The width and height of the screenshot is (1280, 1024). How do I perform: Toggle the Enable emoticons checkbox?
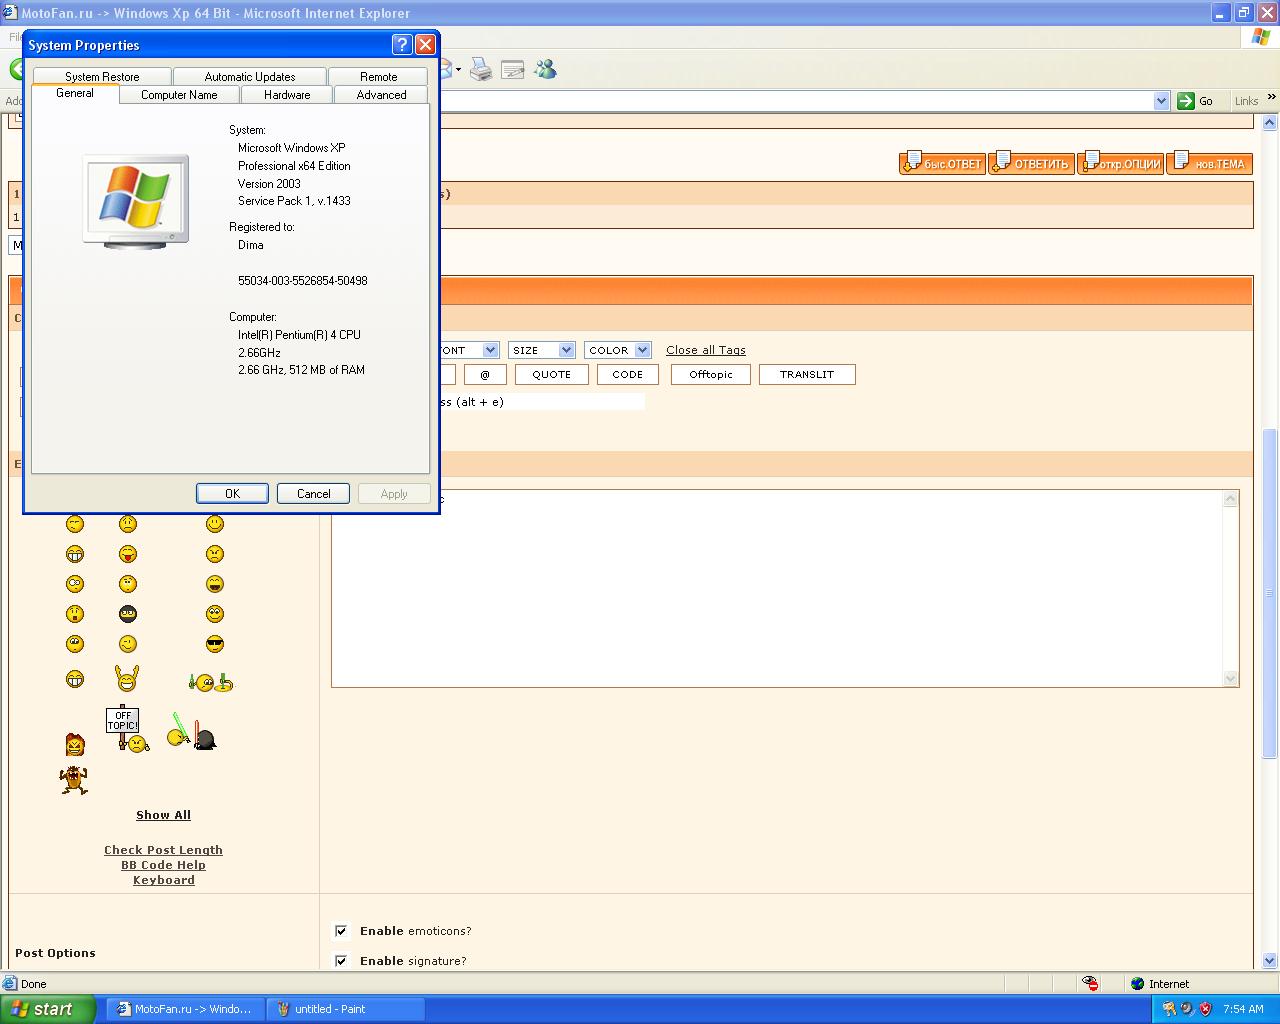pos(341,931)
